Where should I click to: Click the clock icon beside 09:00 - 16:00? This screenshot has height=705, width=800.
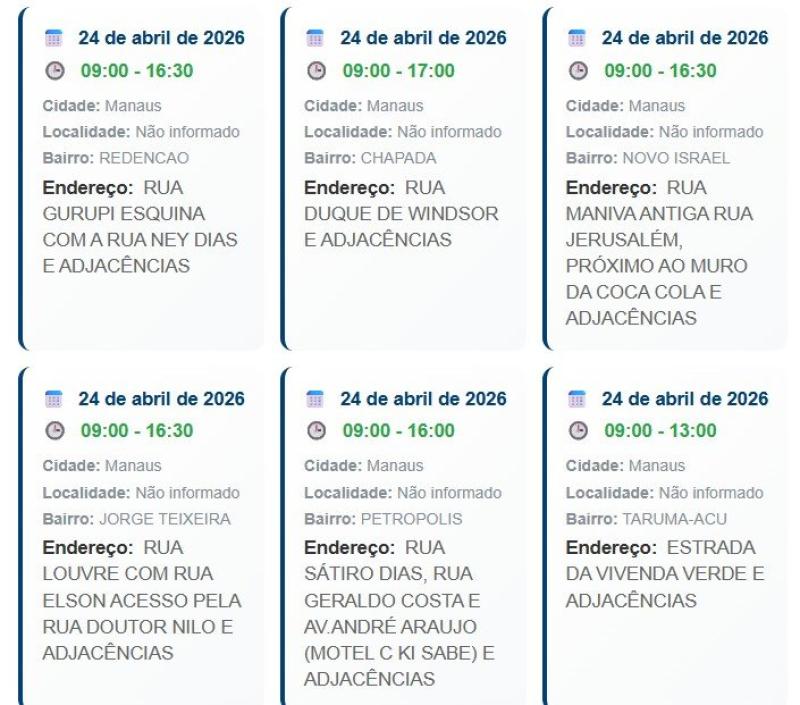(x=315, y=432)
